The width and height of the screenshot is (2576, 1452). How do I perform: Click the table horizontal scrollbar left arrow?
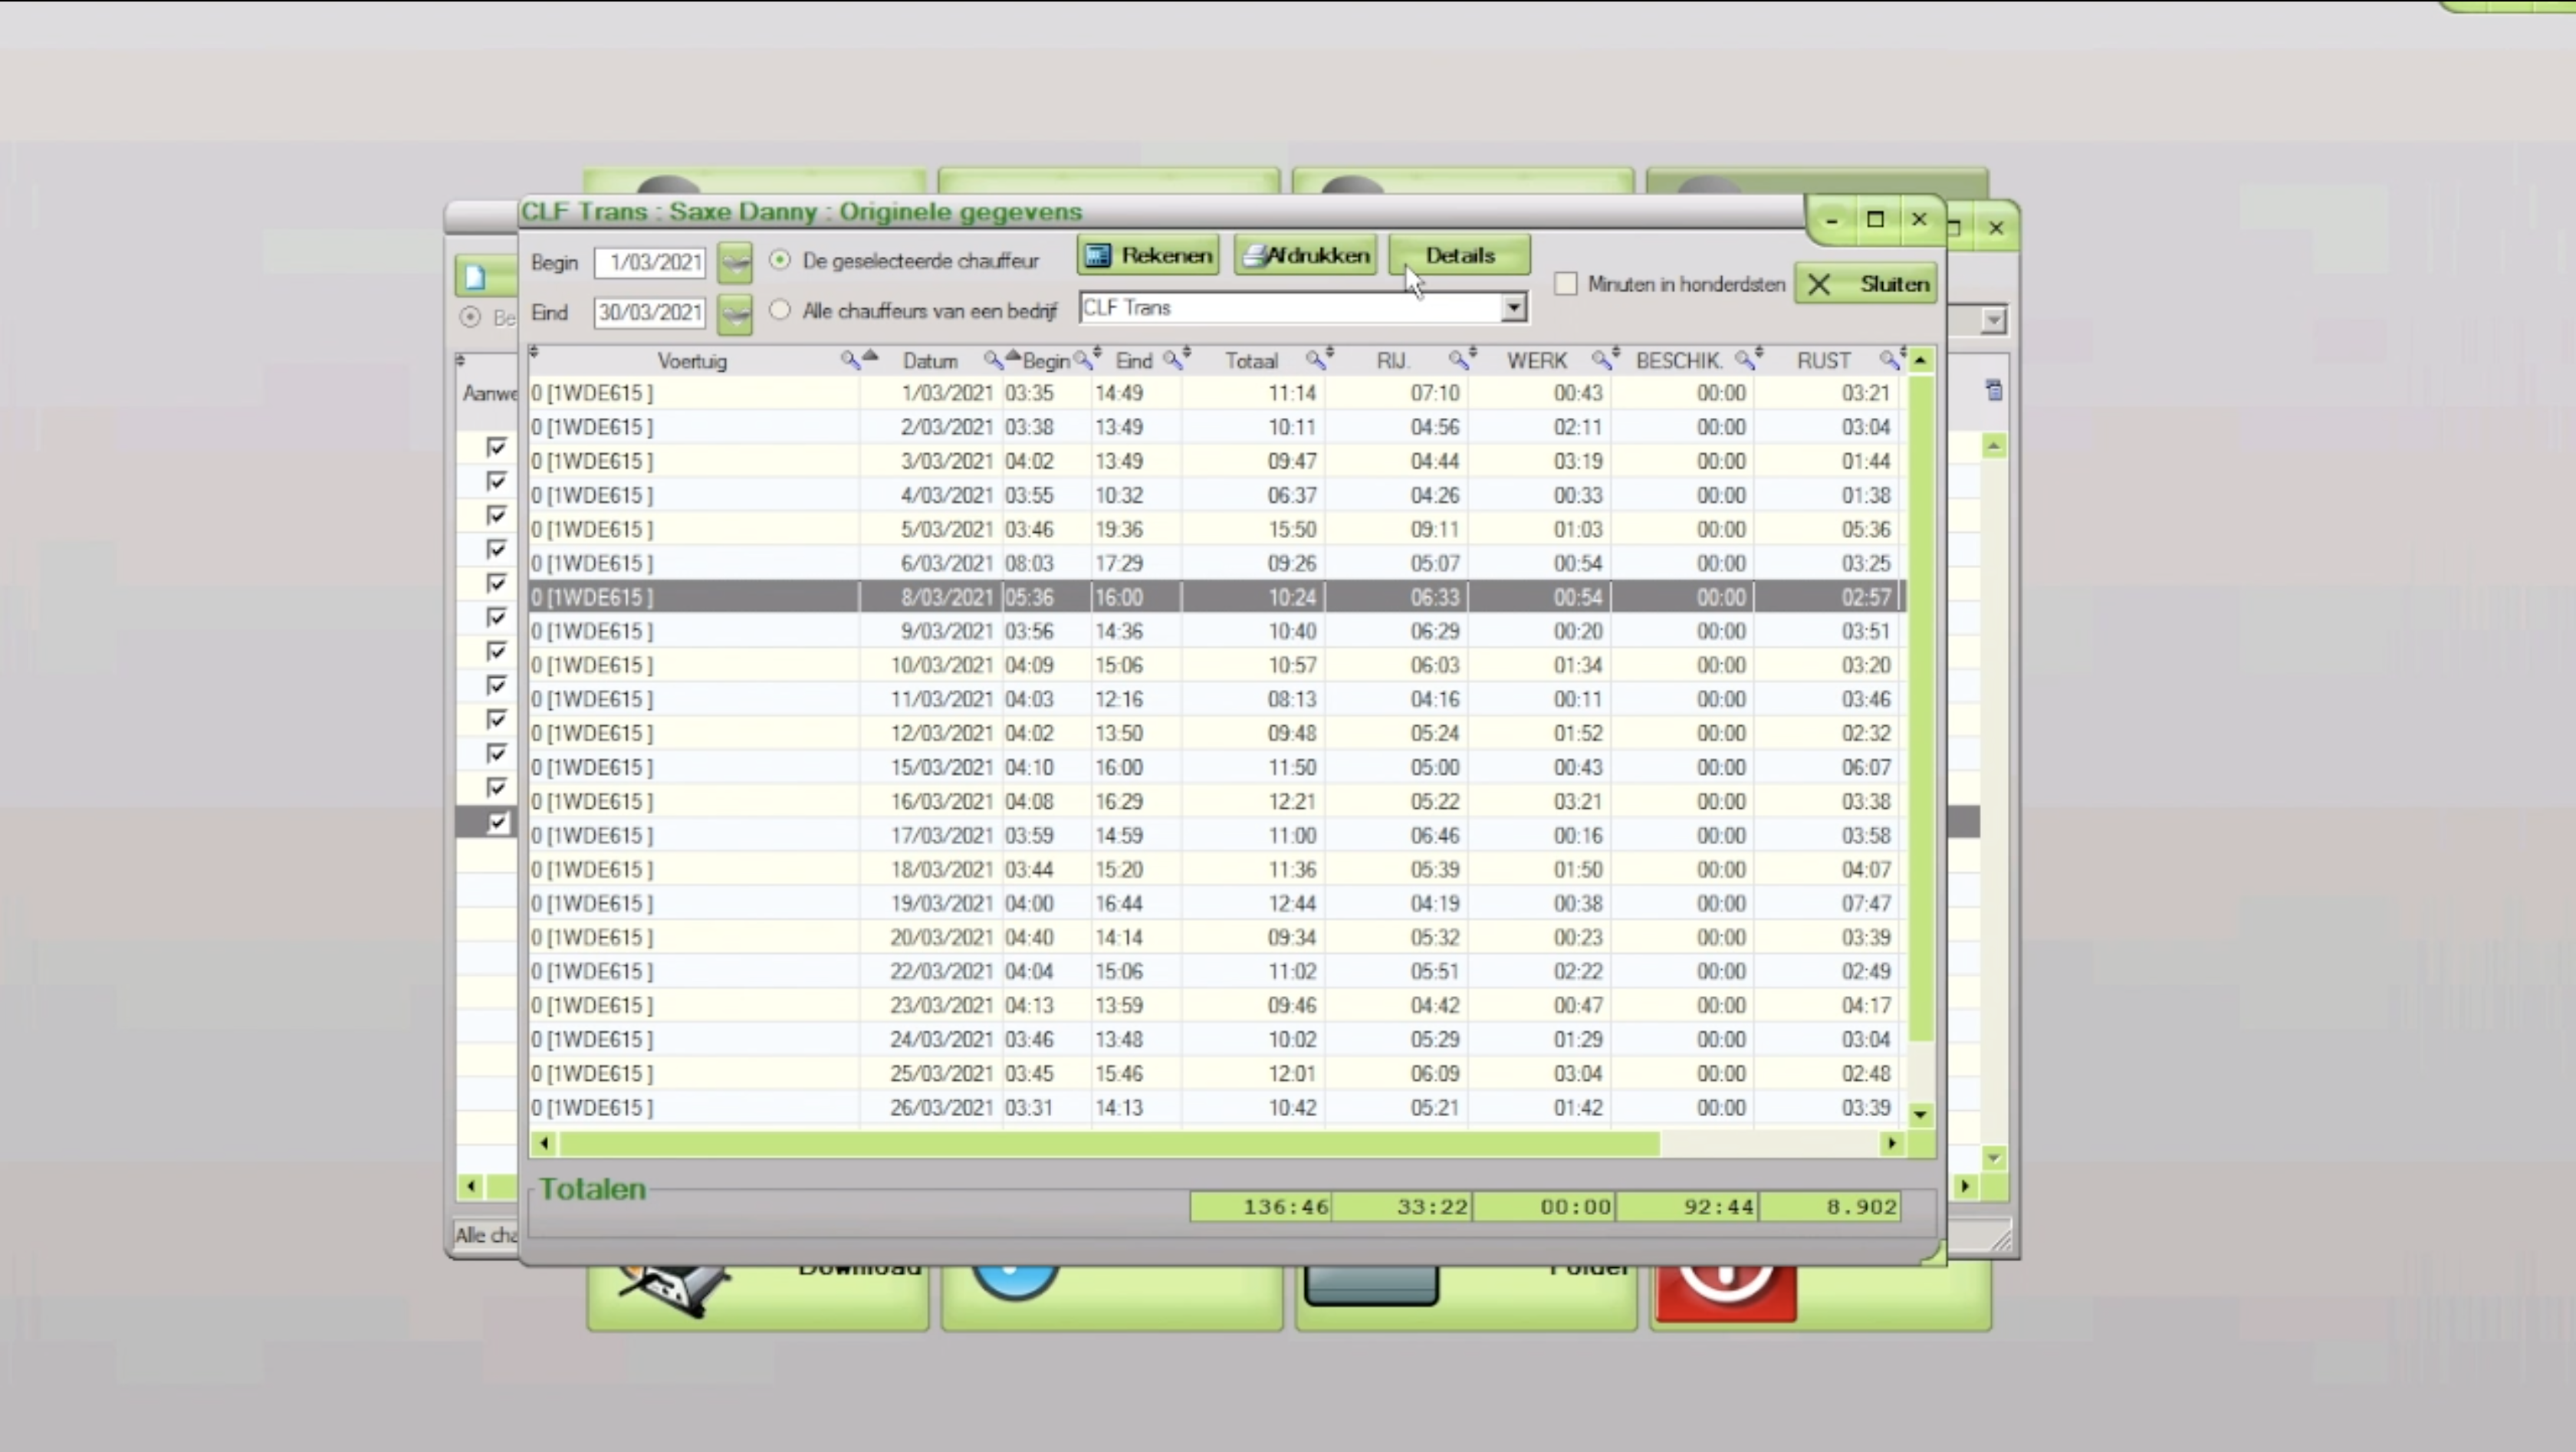[x=544, y=1143]
